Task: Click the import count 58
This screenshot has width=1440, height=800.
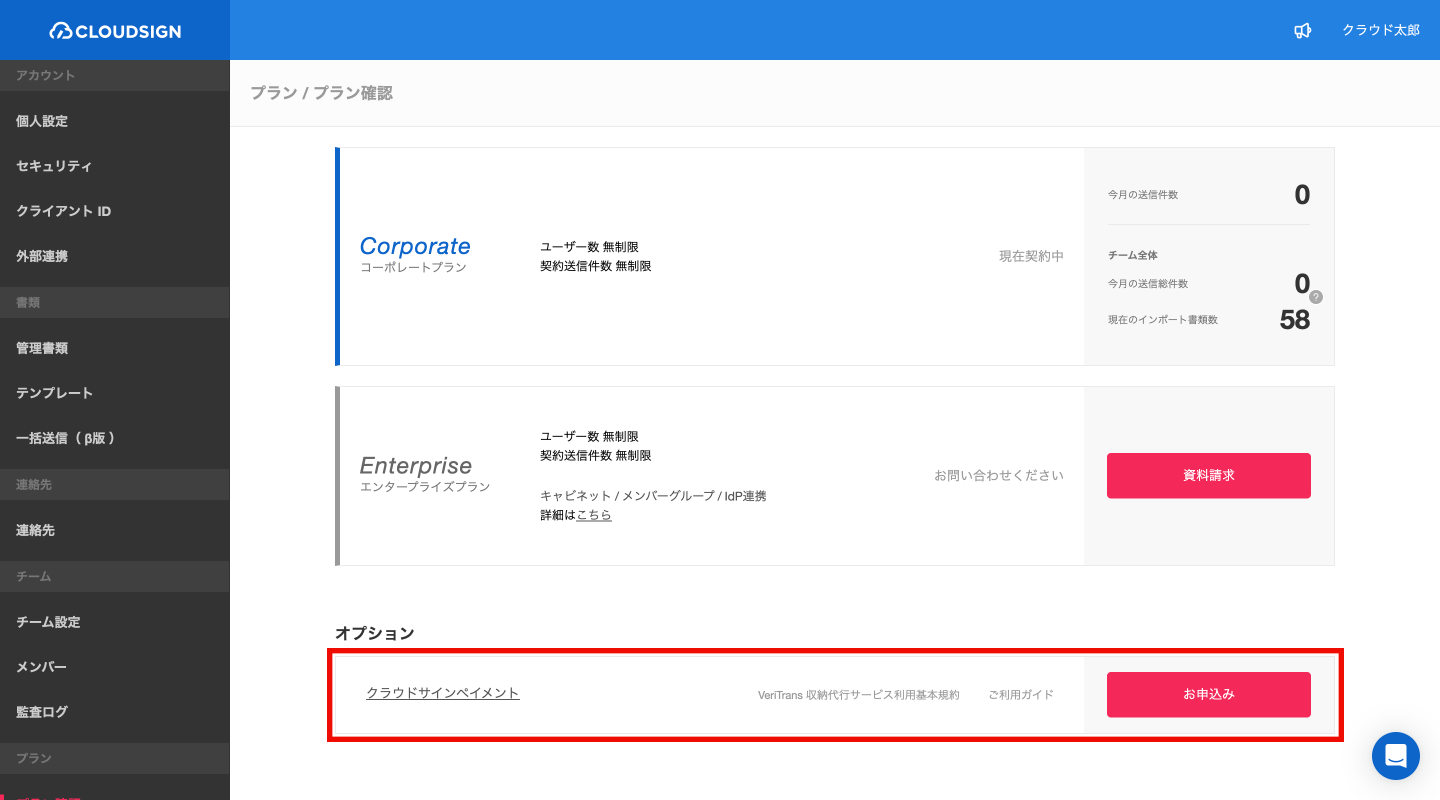Action: [x=1295, y=319]
